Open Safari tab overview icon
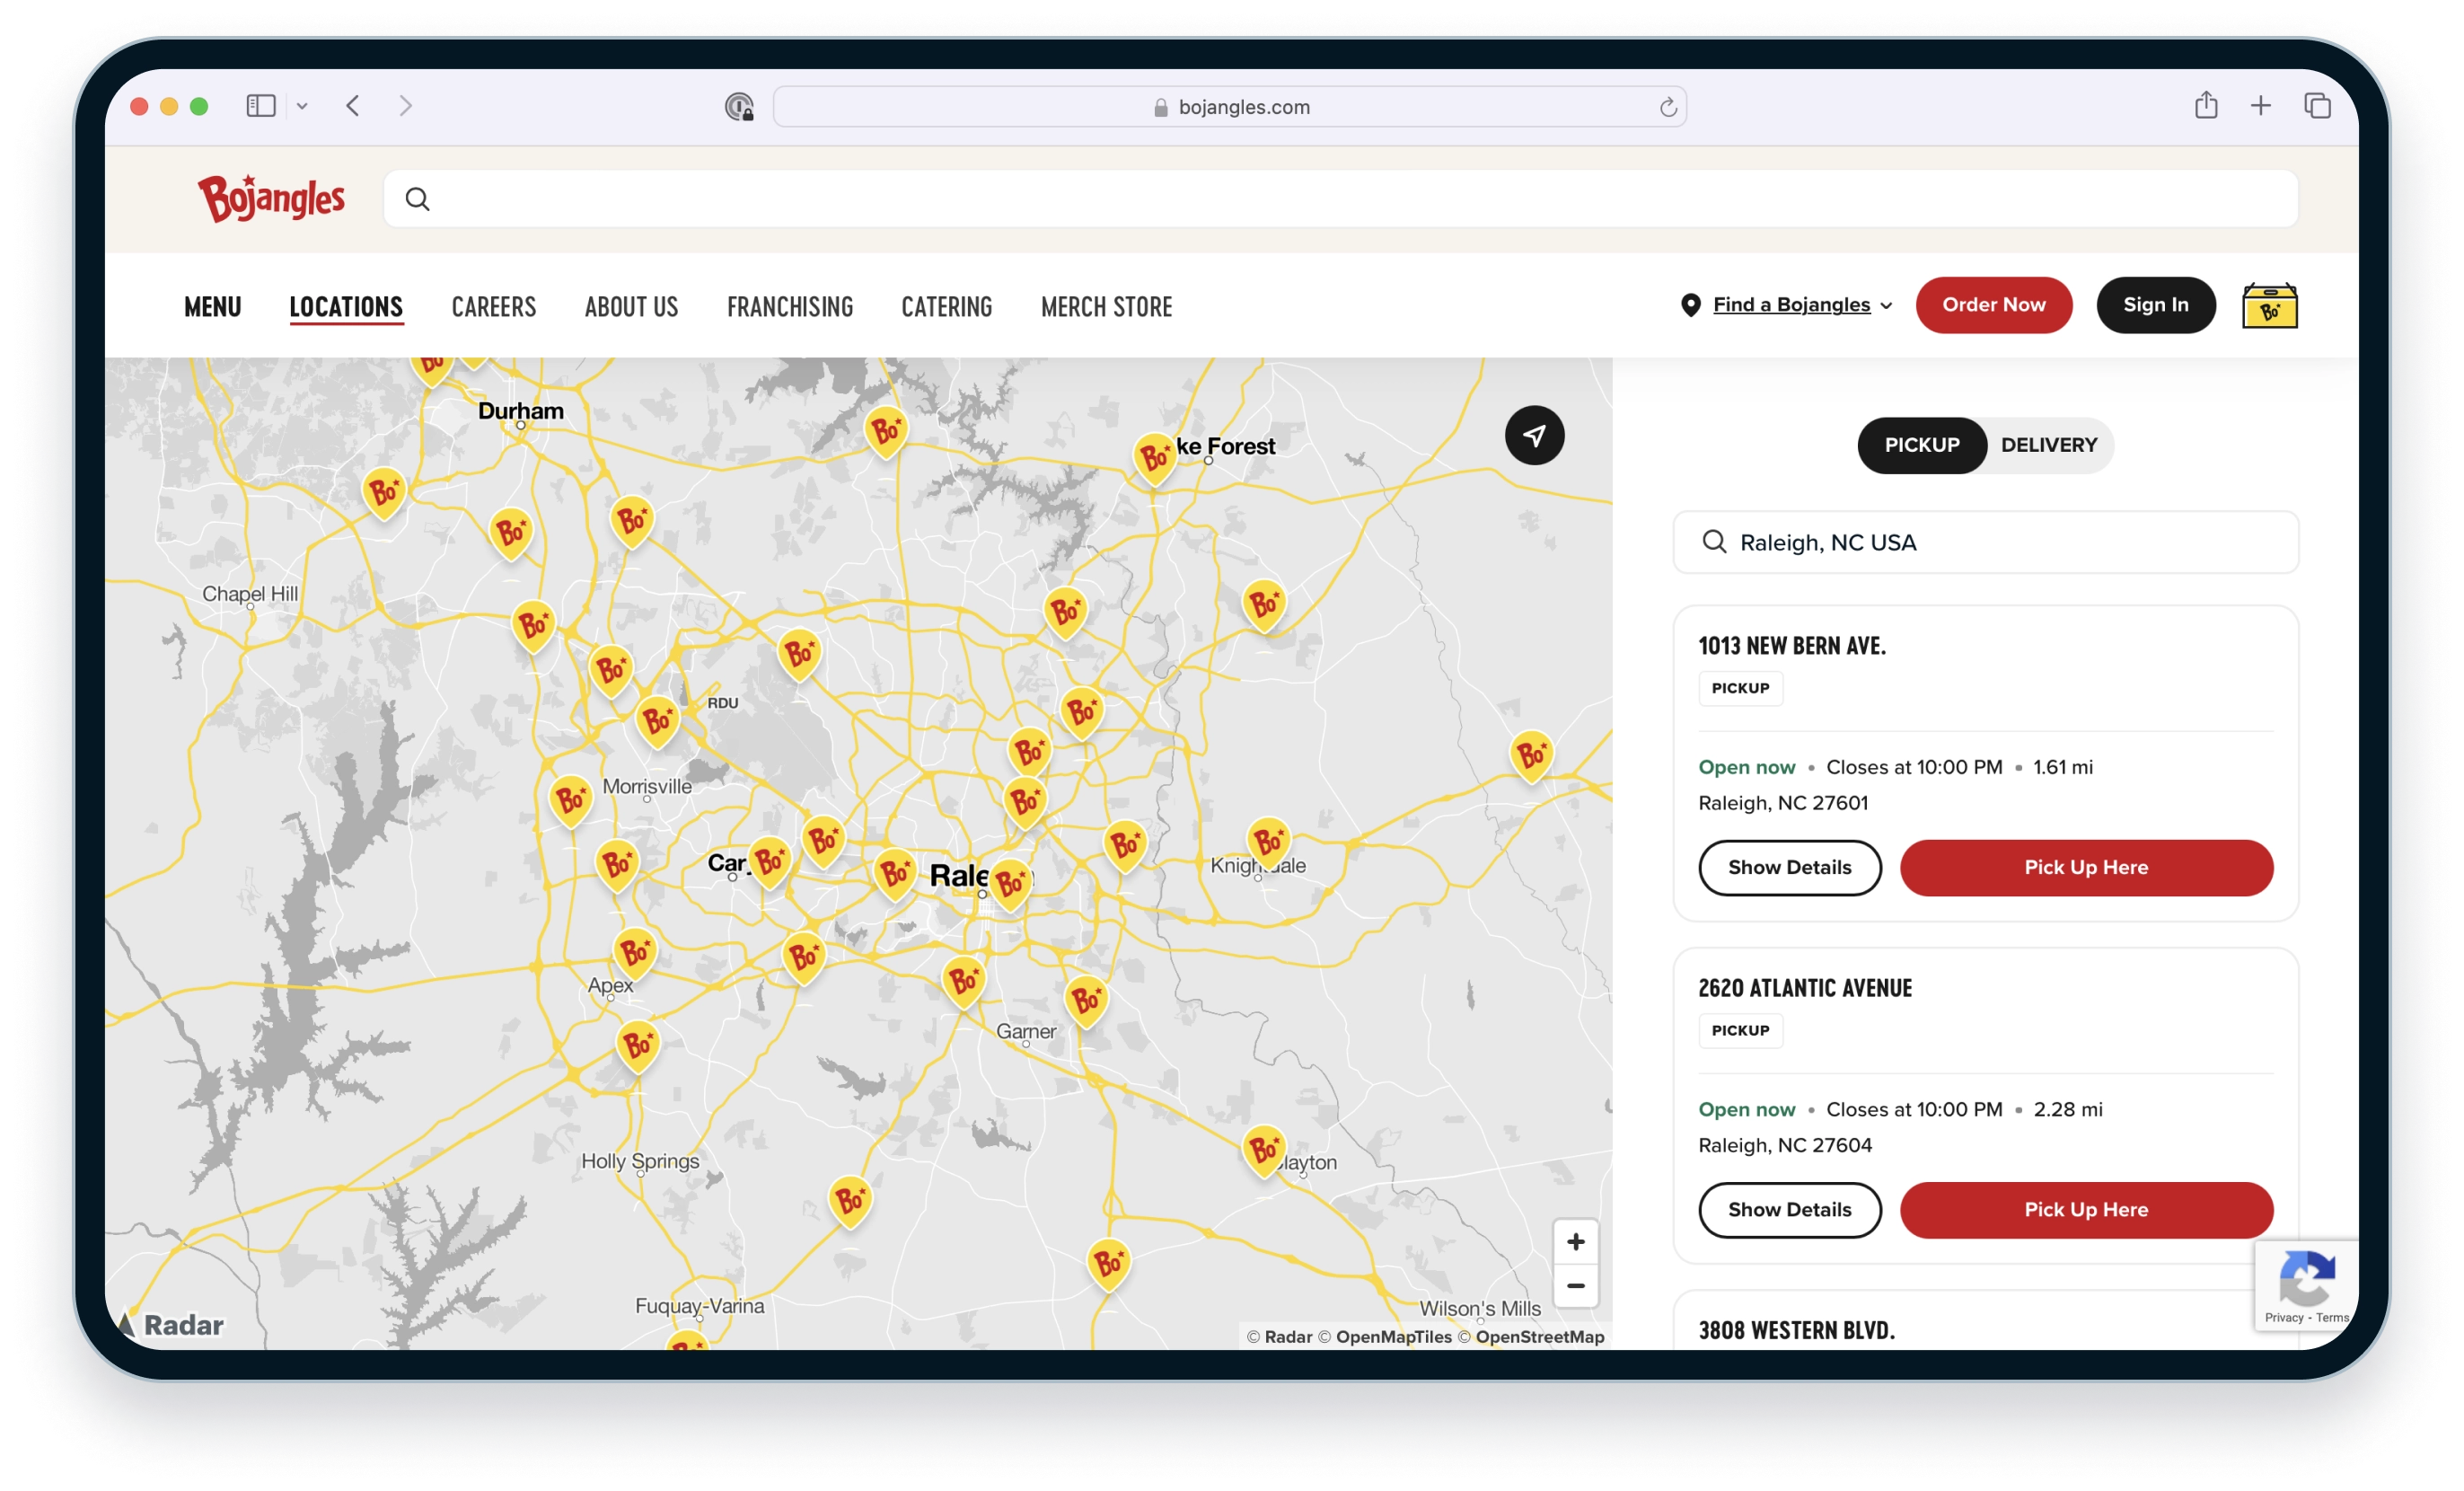The height and width of the screenshot is (1491, 2464). click(2317, 106)
